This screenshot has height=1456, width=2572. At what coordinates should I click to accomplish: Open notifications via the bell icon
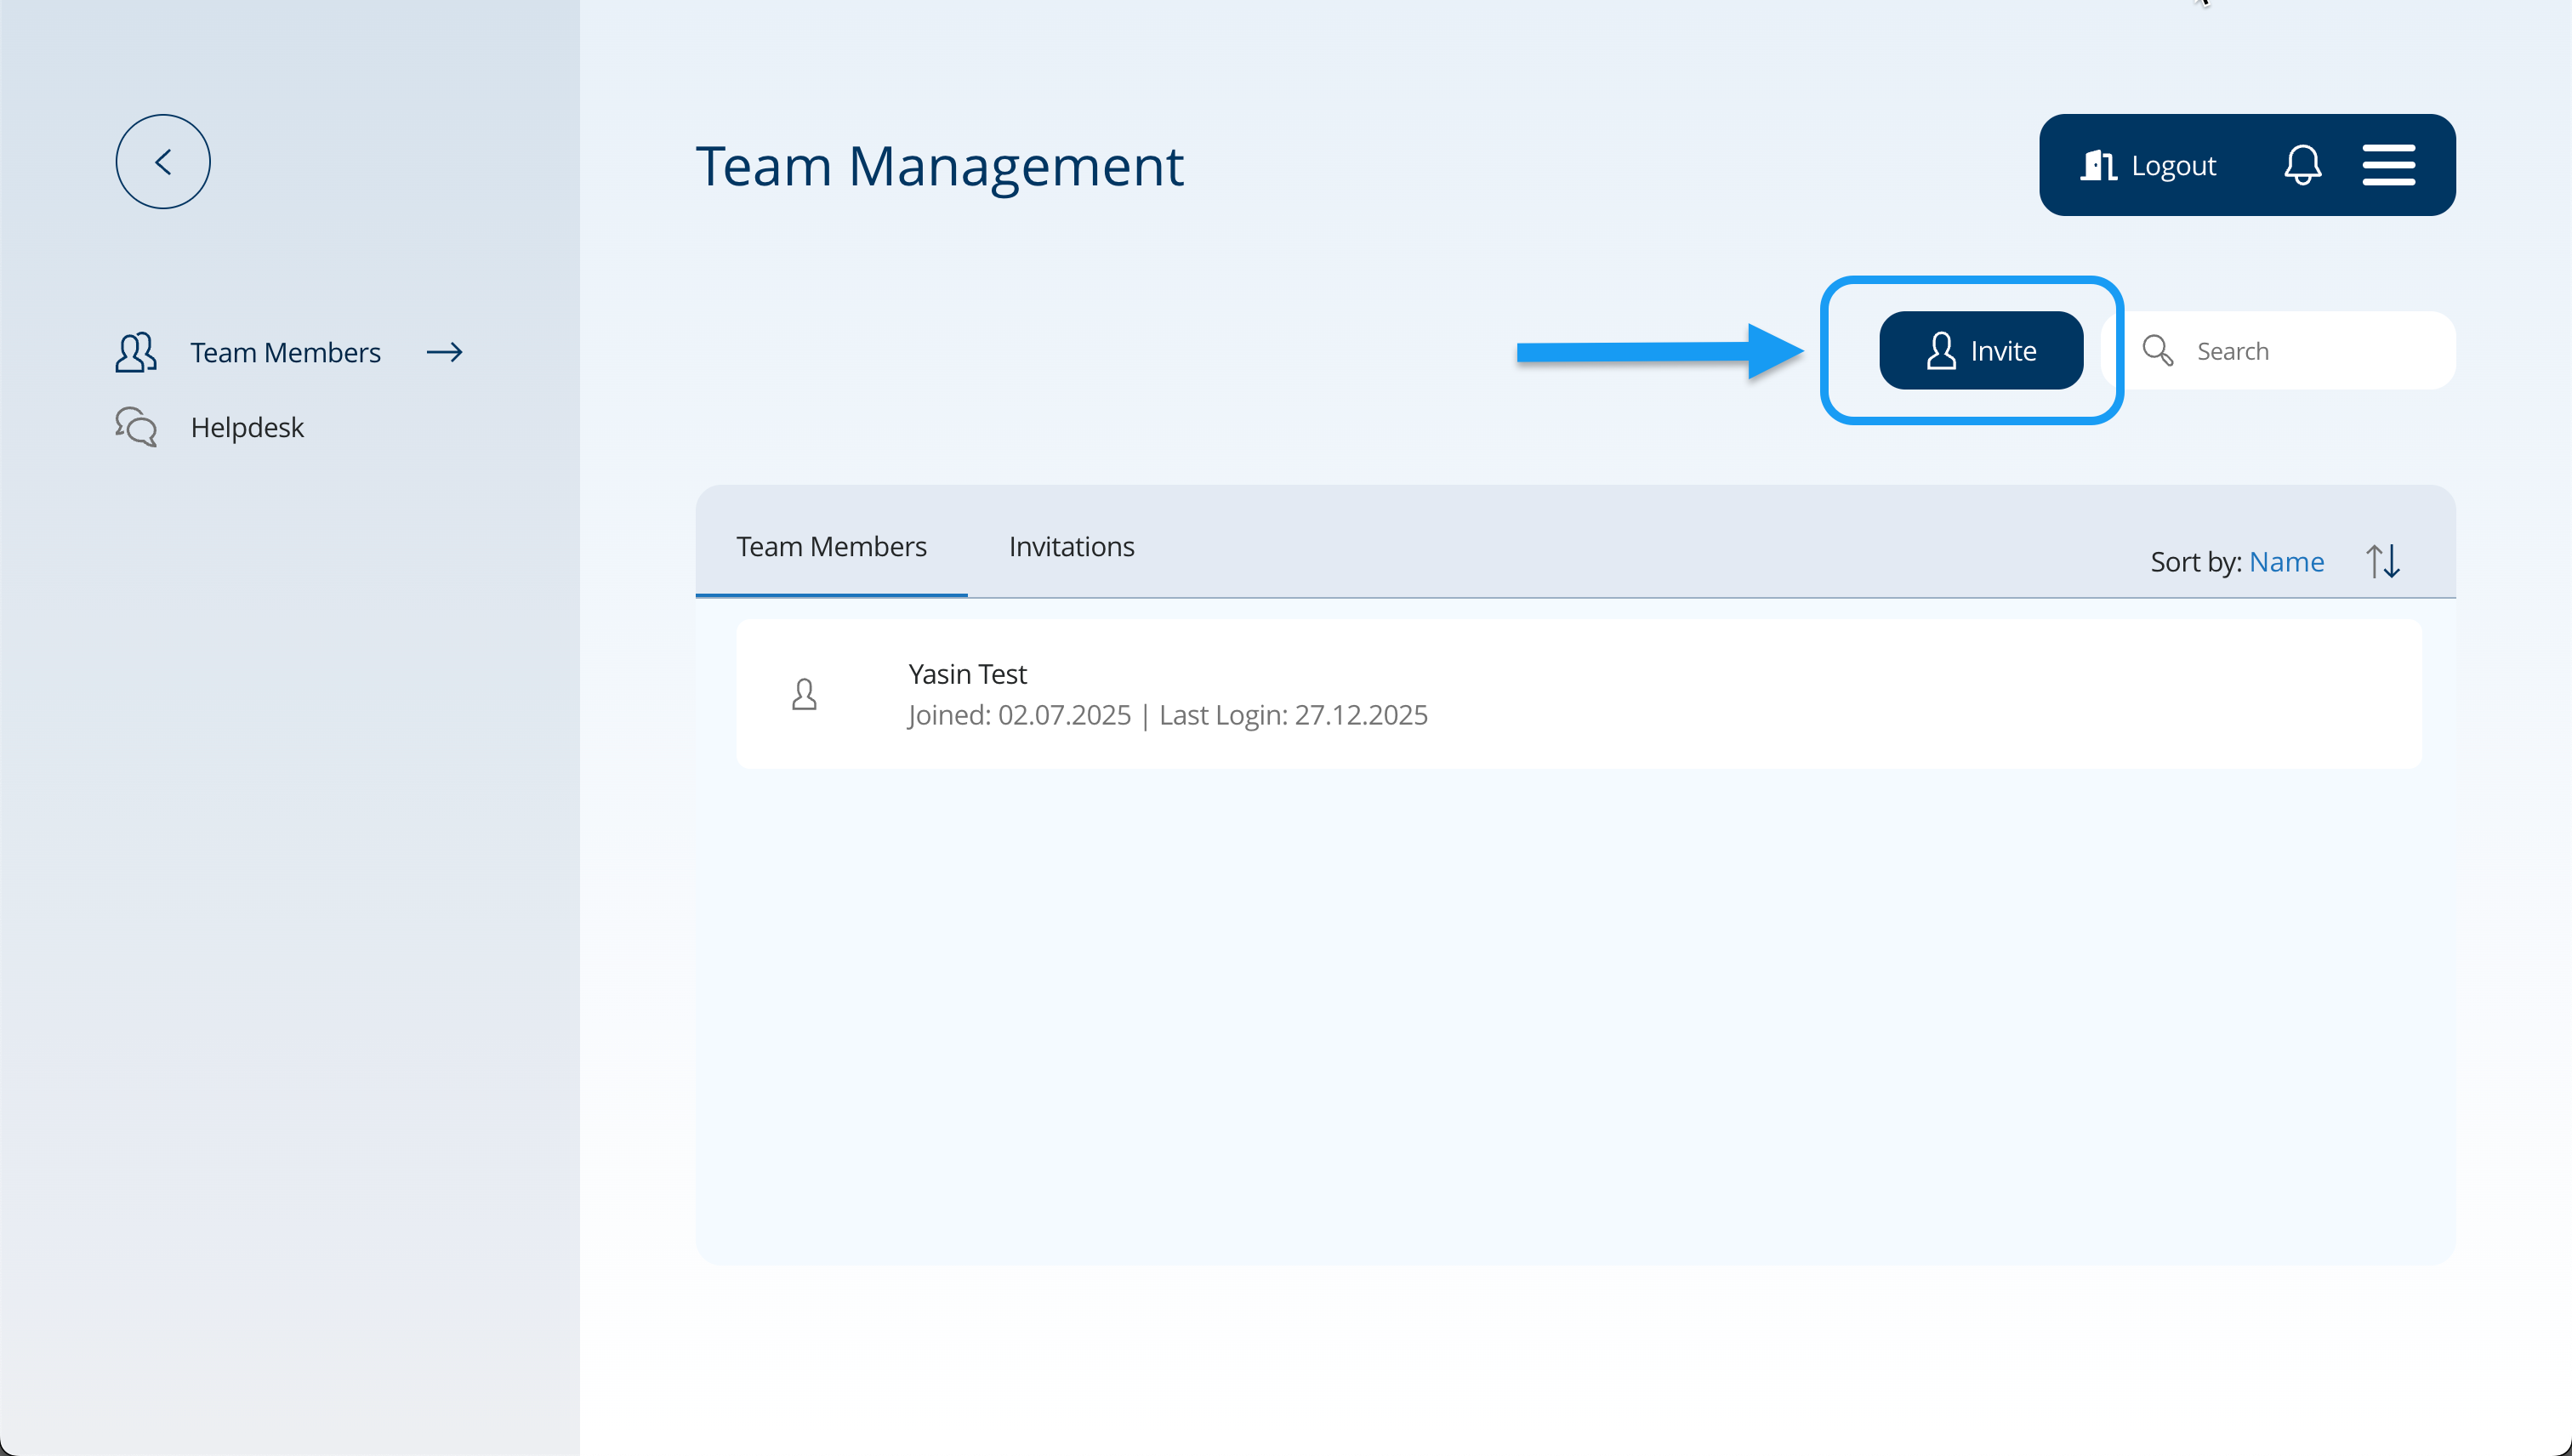coord(2302,165)
